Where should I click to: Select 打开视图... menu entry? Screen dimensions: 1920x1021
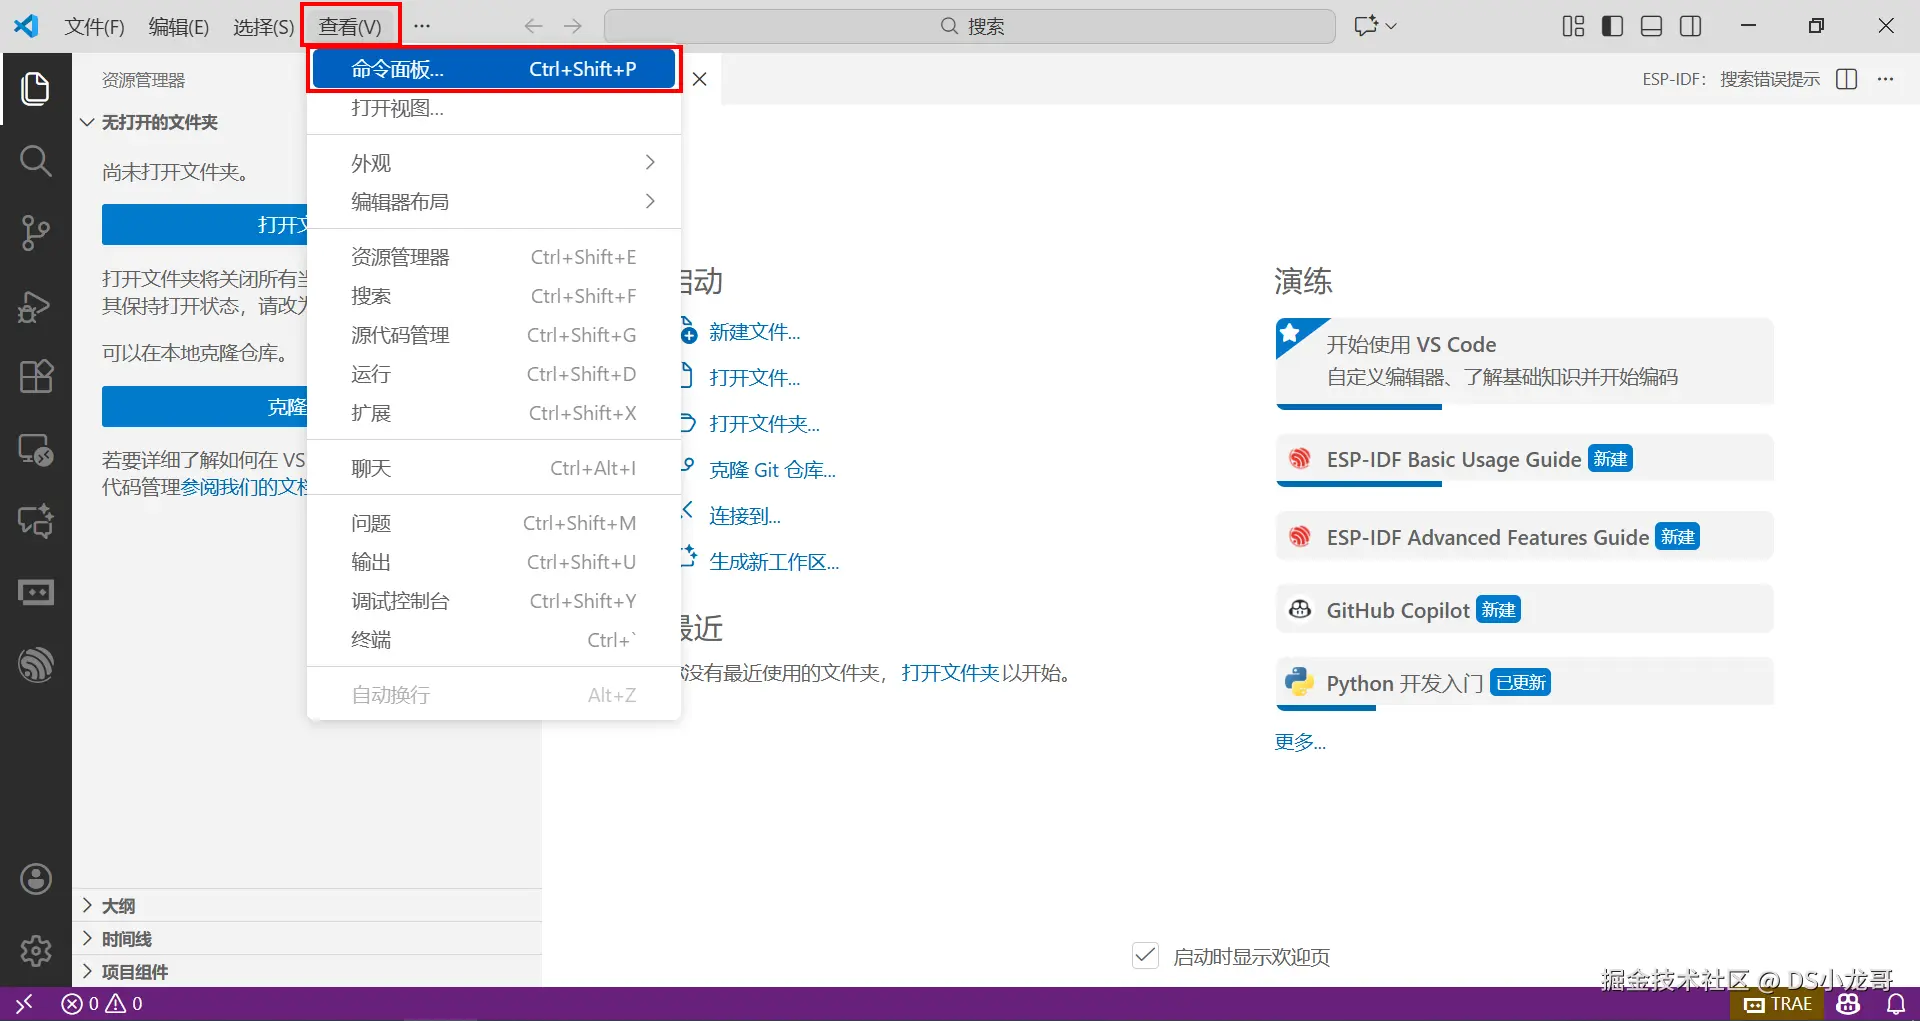494,108
